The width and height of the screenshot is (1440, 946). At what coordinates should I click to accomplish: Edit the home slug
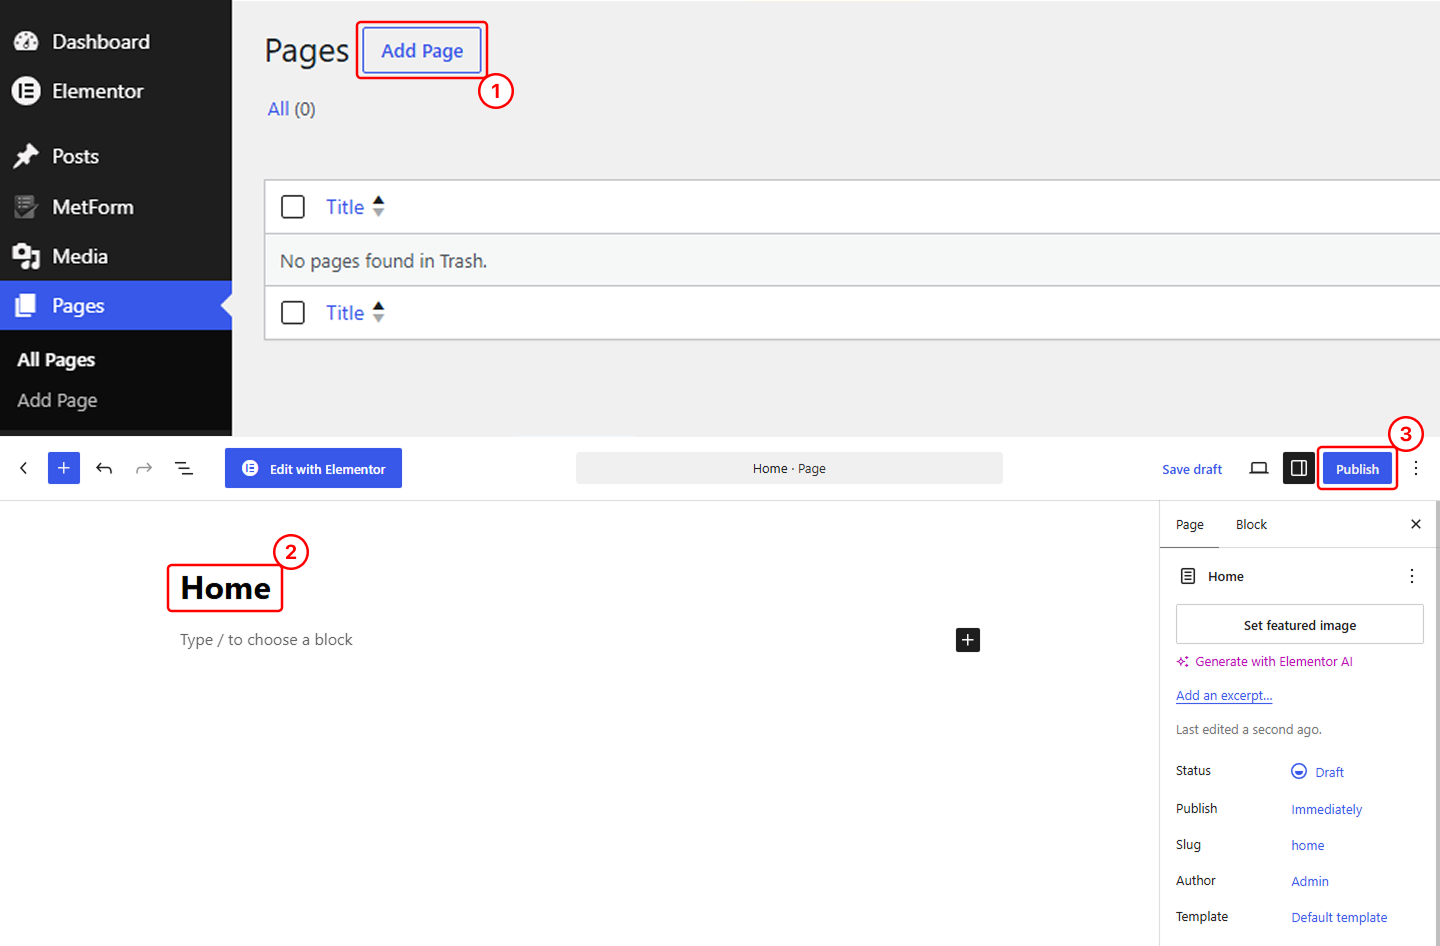[x=1308, y=845]
